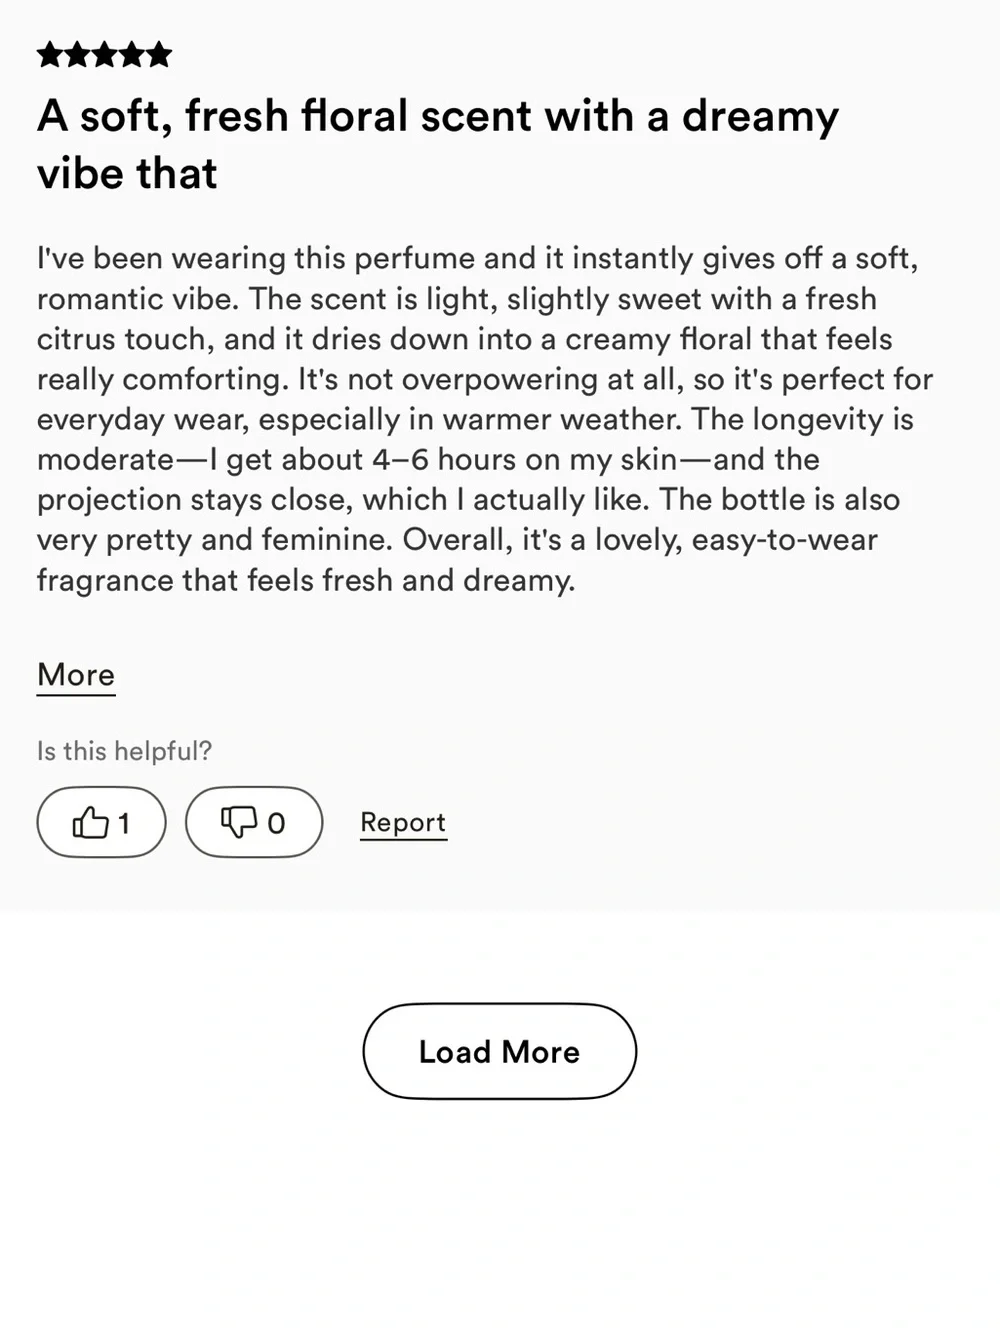Click the word "dreamy" in the heading
Viewport: 1000px width, 1333px height.
pos(760,118)
